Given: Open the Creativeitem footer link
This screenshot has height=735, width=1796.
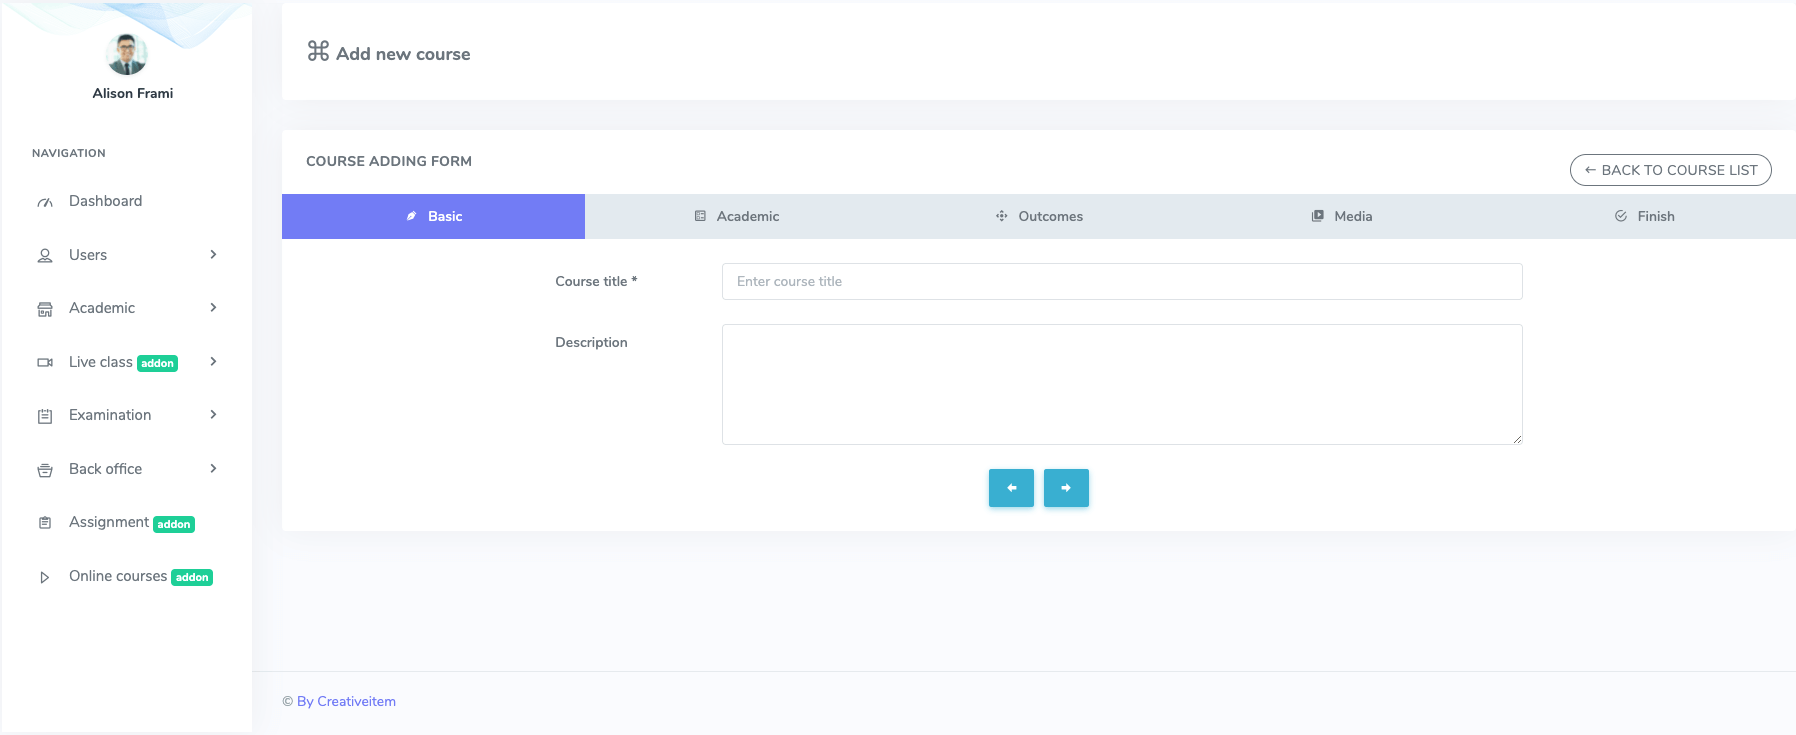Looking at the screenshot, I should [x=346, y=701].
